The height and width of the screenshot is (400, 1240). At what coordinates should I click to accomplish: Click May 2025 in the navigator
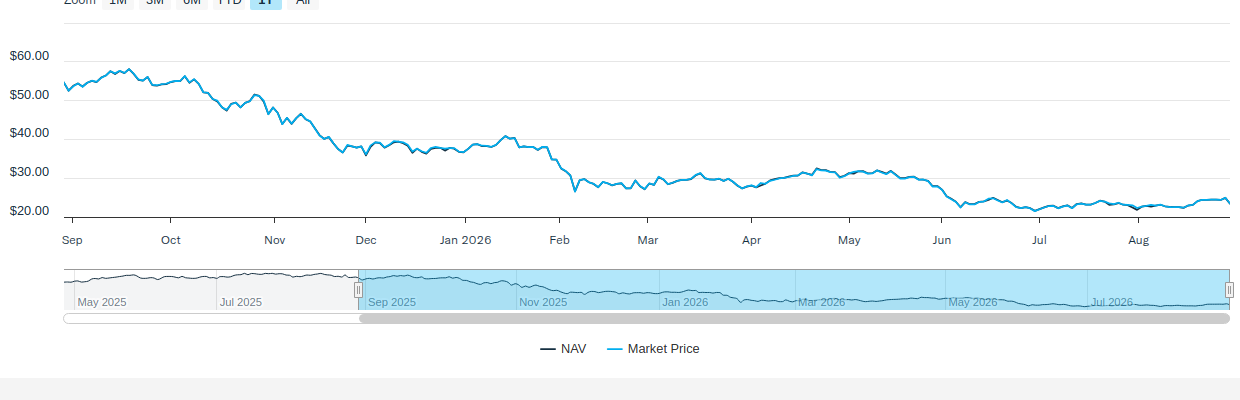tap(102, 302)
